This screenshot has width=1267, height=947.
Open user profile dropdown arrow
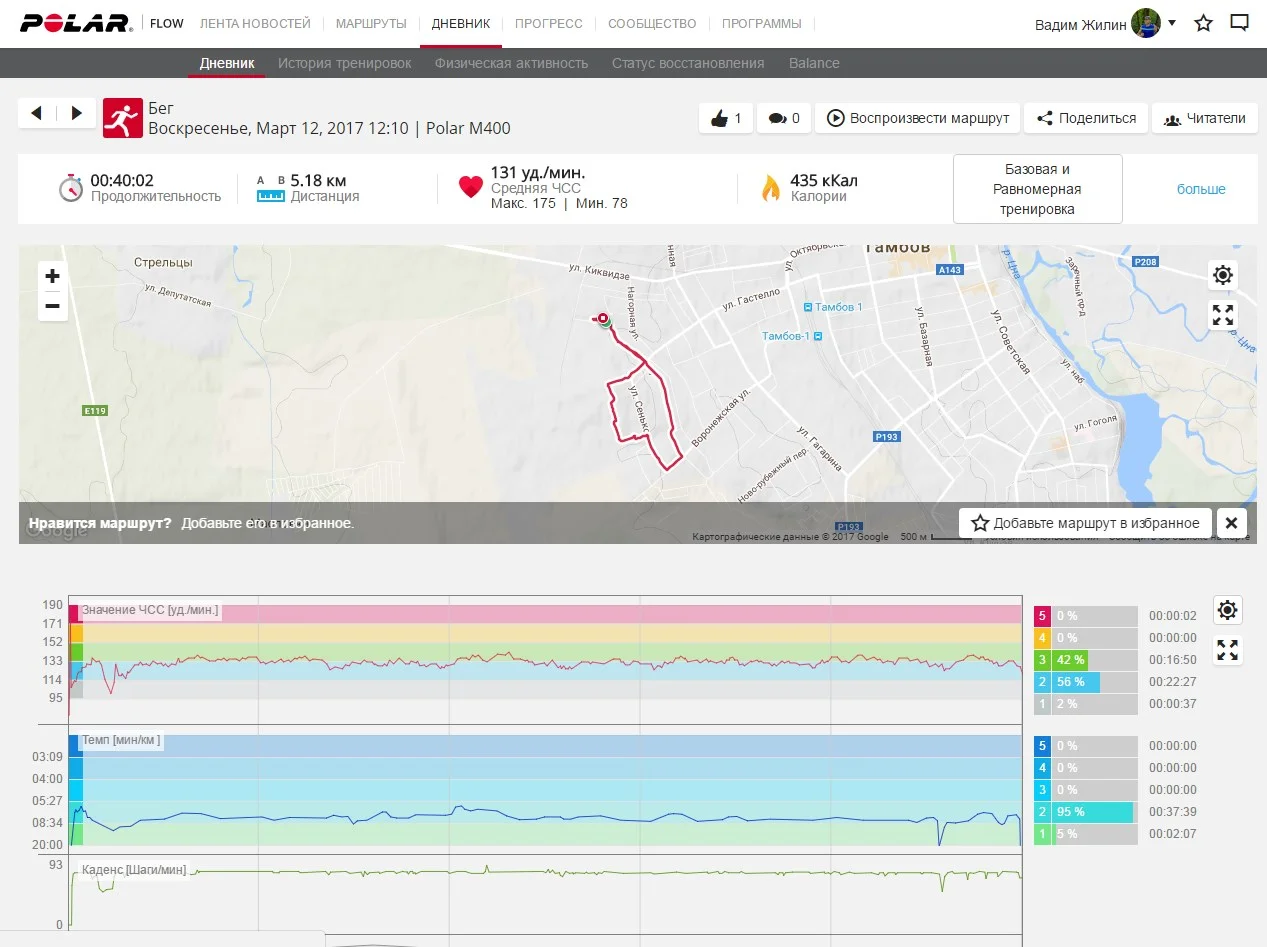[x=1172, y=22]
